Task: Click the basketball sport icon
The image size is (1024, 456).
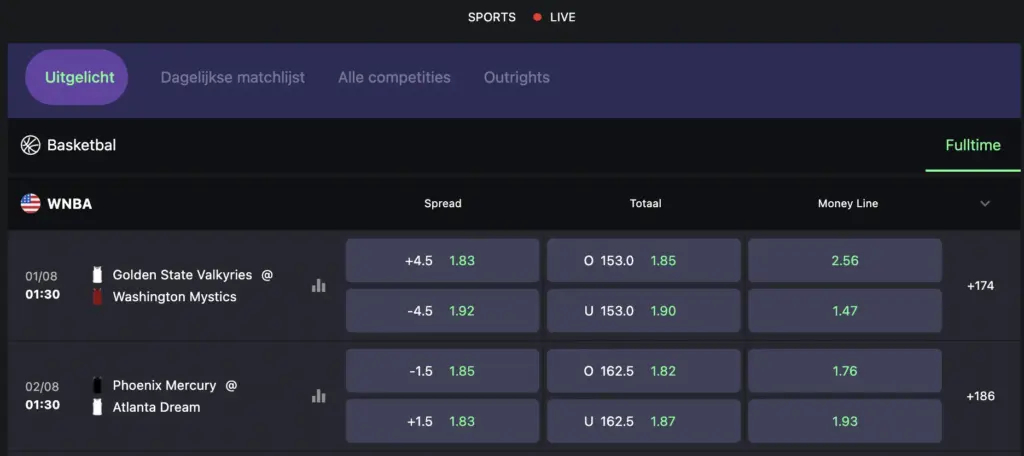Action: [31, 145]
